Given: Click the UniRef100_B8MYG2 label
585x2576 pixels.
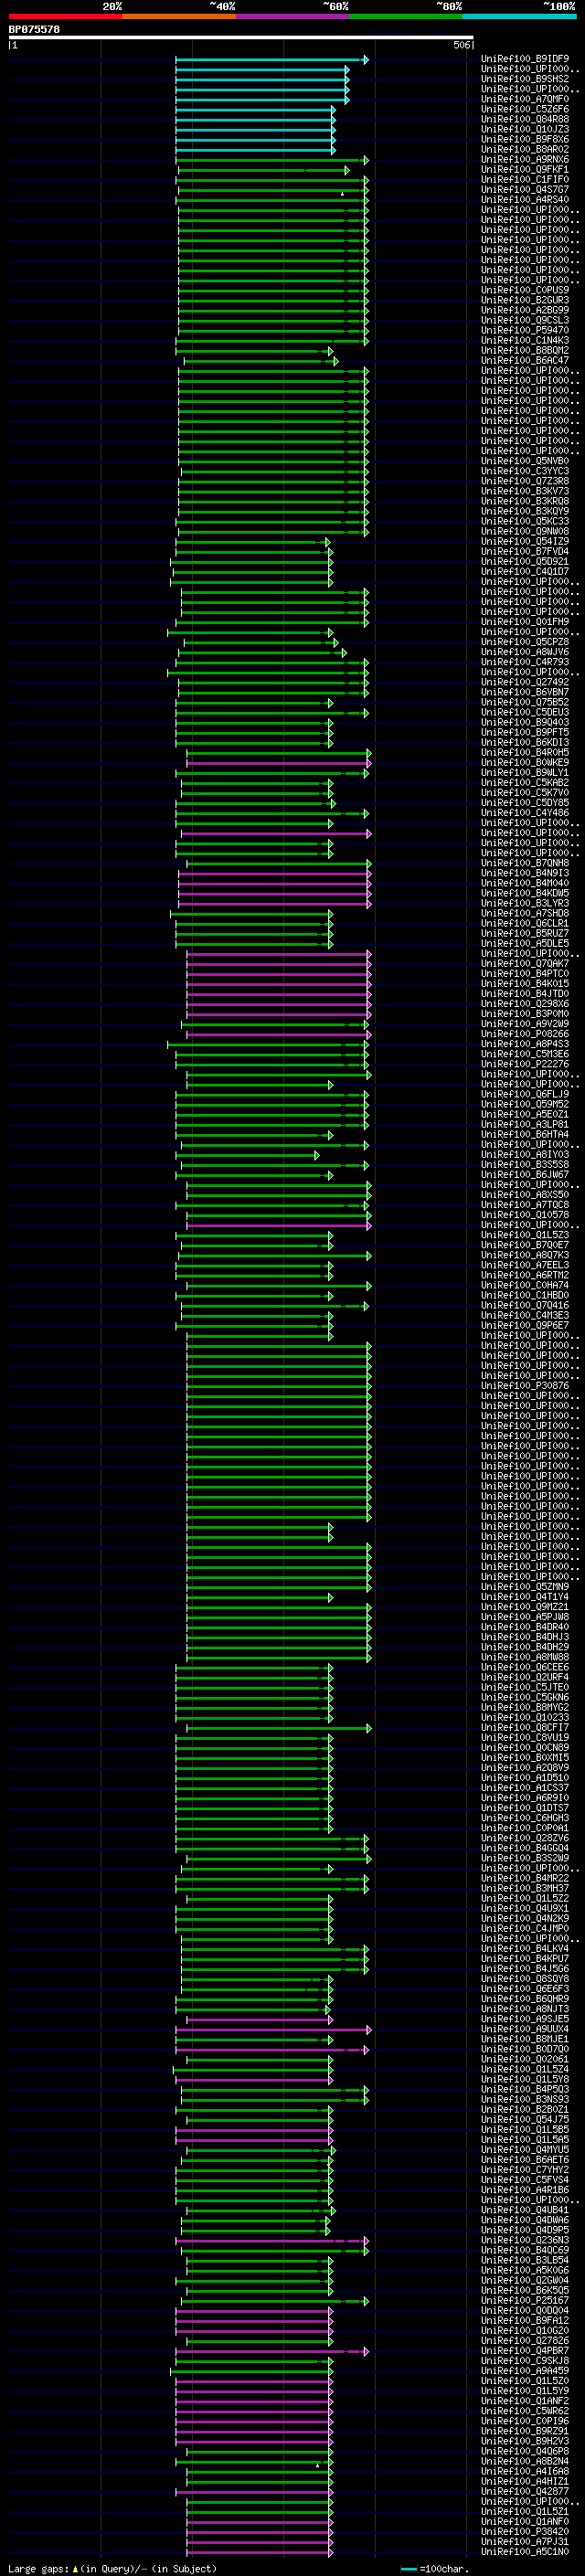Looking at the screenshot, I should click(525, 1707).
